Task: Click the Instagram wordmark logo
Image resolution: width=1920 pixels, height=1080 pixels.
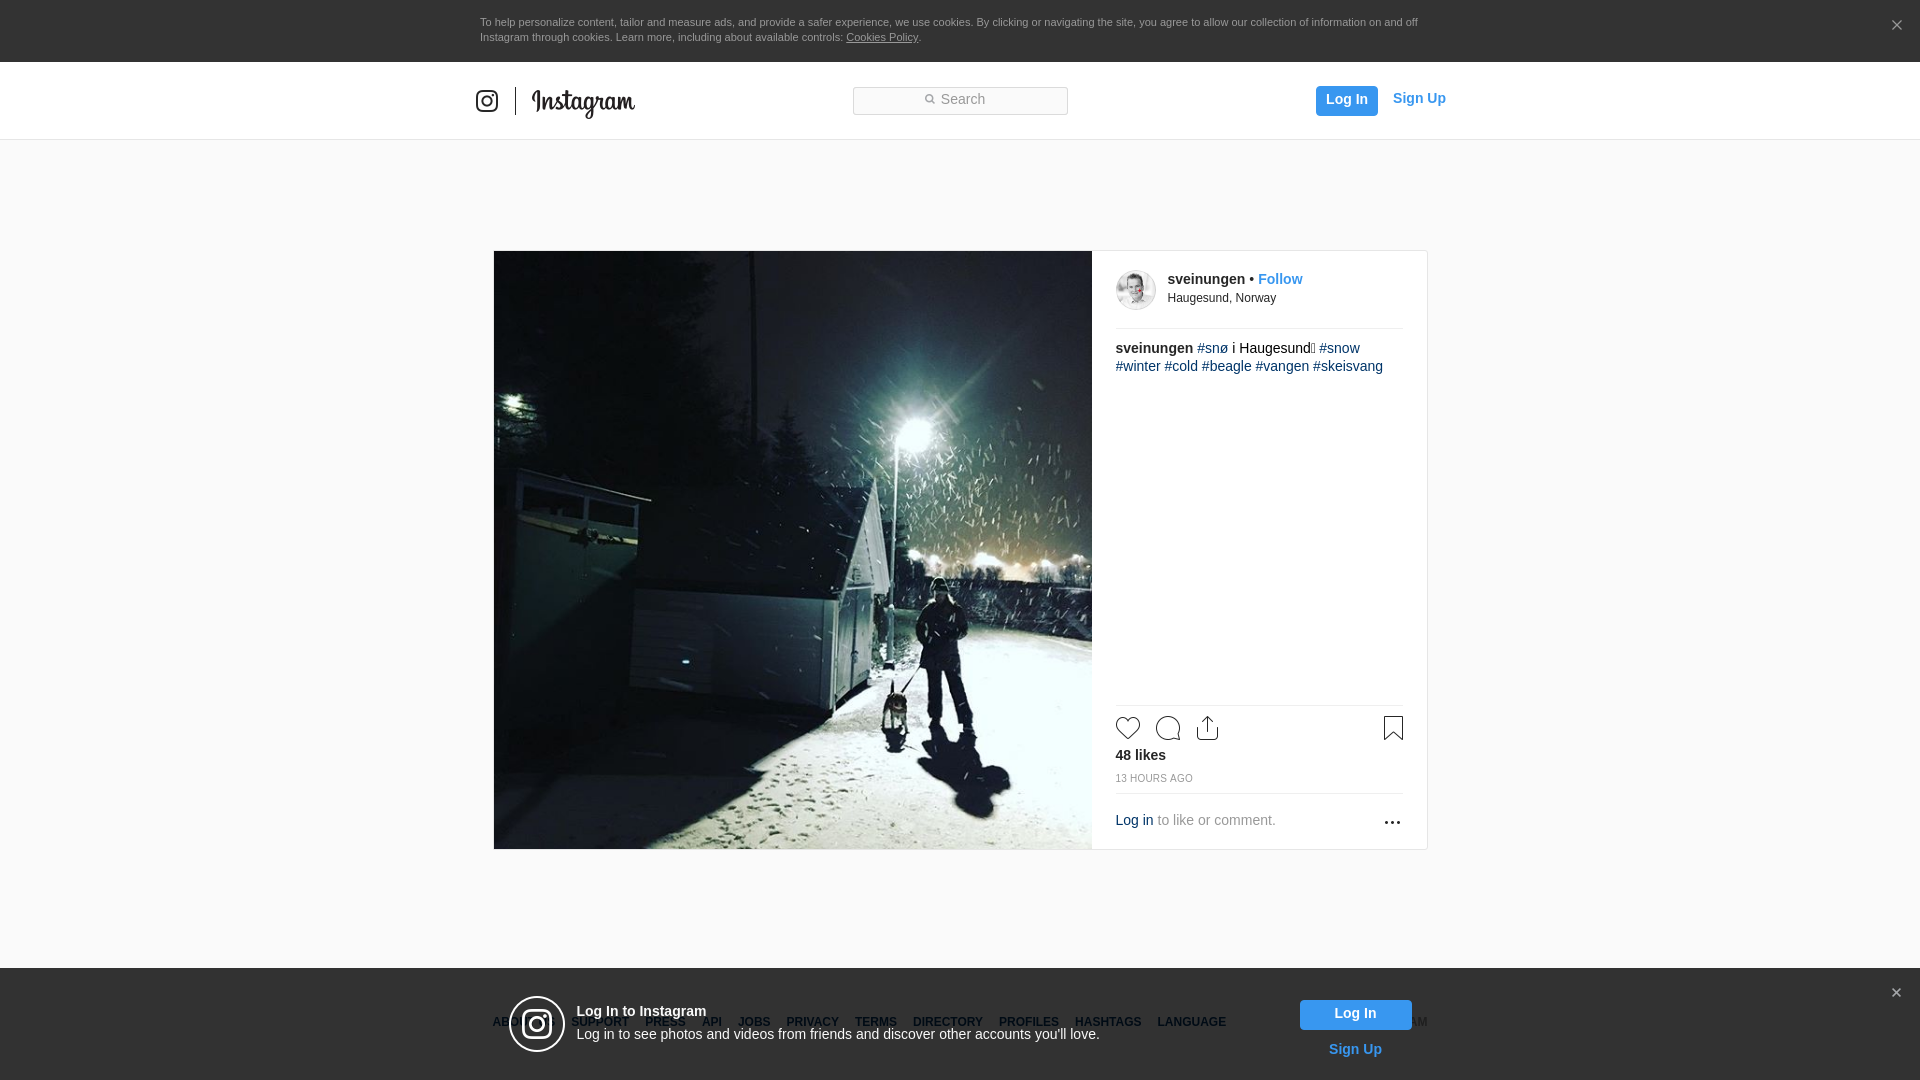Action: pos(583,102)
